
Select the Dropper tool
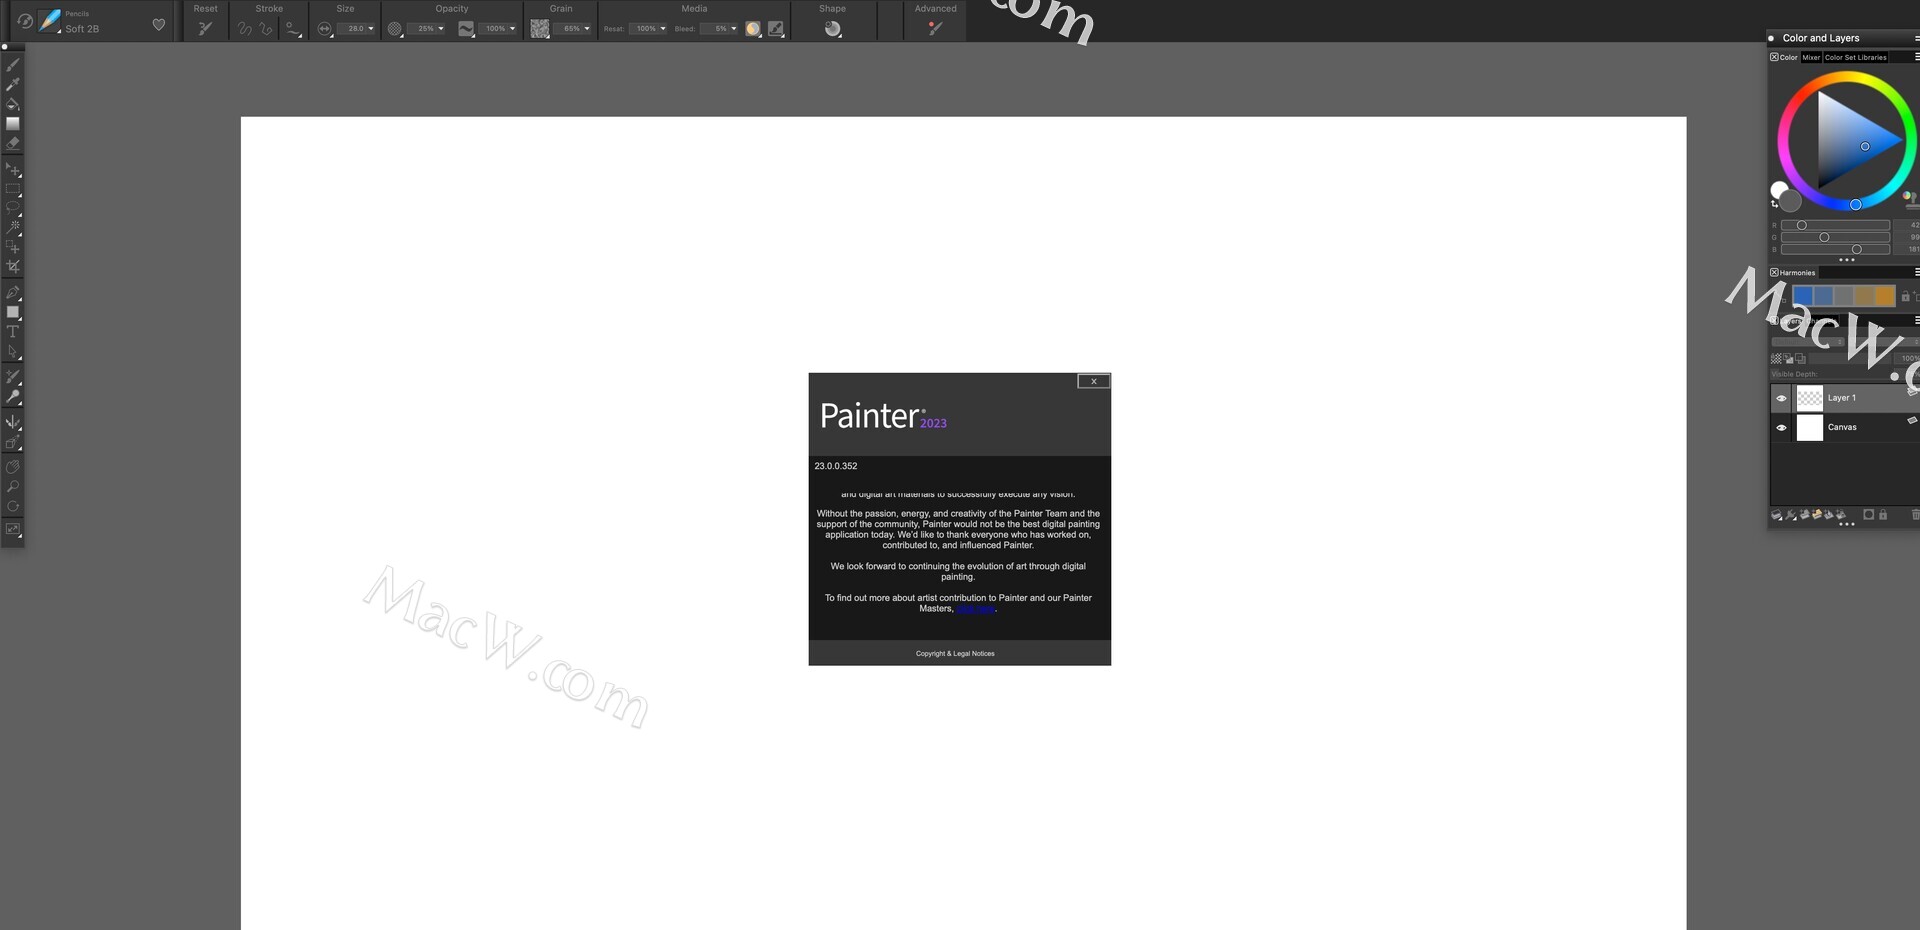click(13, 85)
